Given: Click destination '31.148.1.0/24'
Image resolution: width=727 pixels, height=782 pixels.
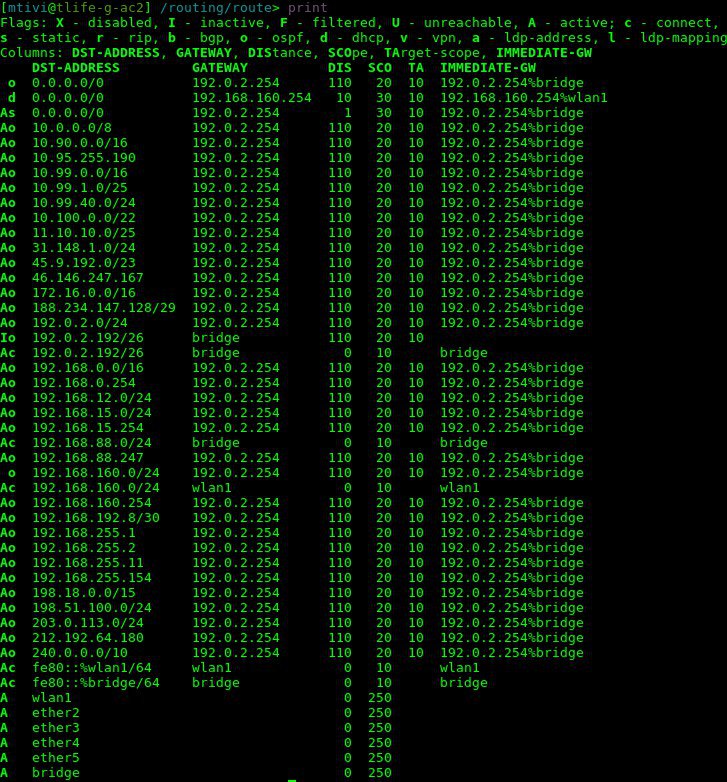Looking at the screenshot, I should (x=84, y=247).
